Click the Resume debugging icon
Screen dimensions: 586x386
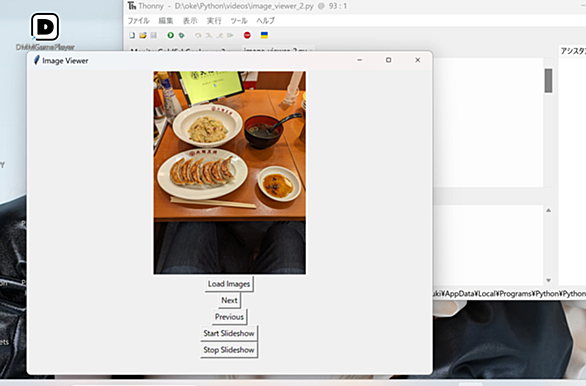point(230,35)
